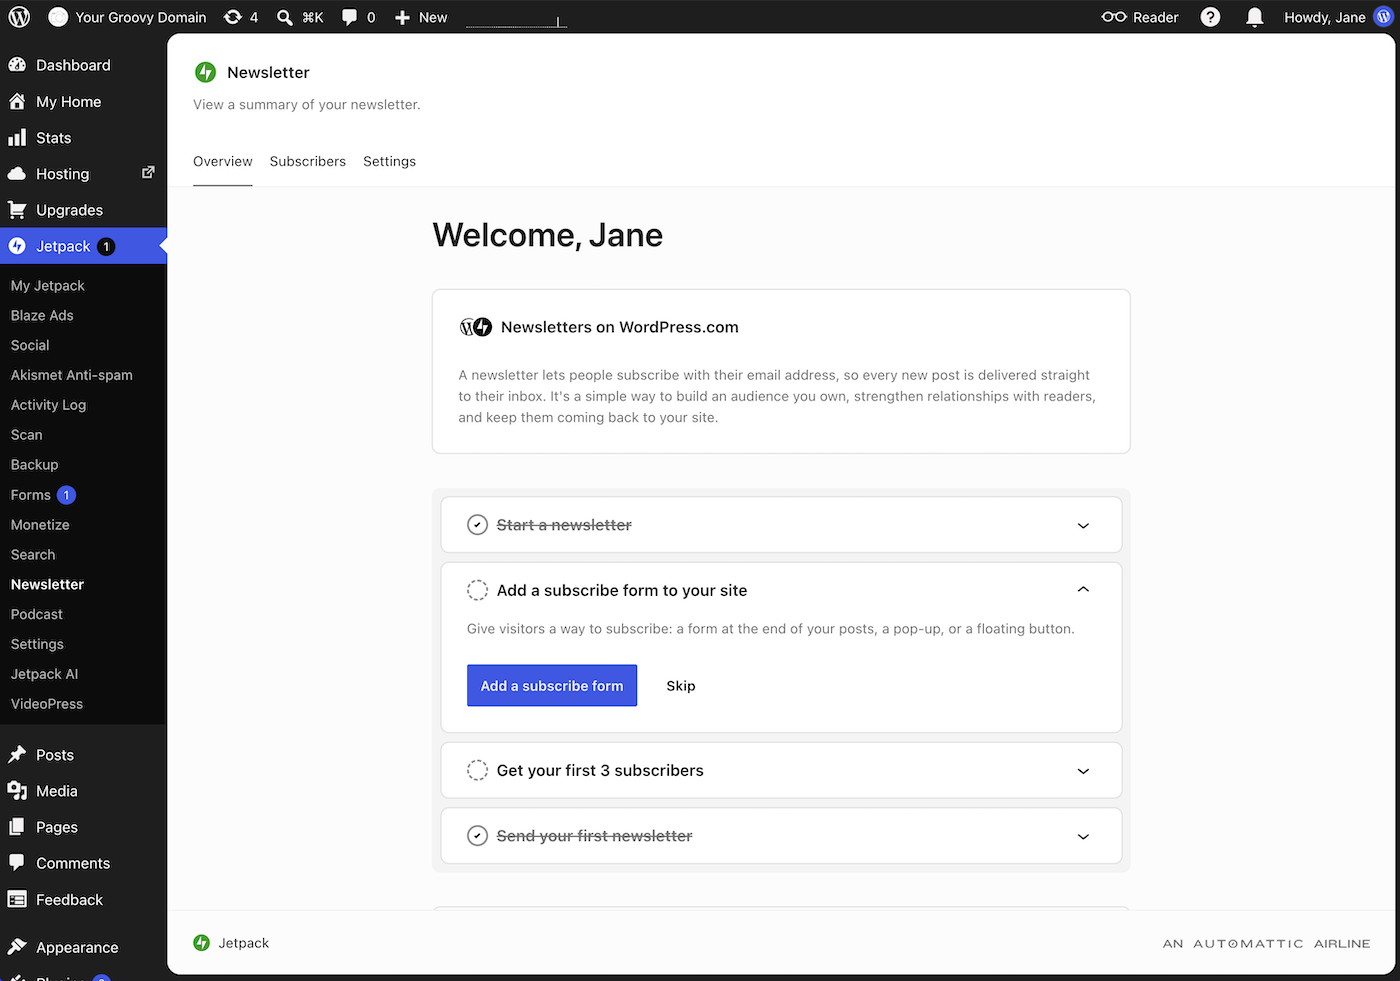Screen dimensions: 1400x981
Task: Click the Pages icon in sidebar
Action: coord(17,826)
